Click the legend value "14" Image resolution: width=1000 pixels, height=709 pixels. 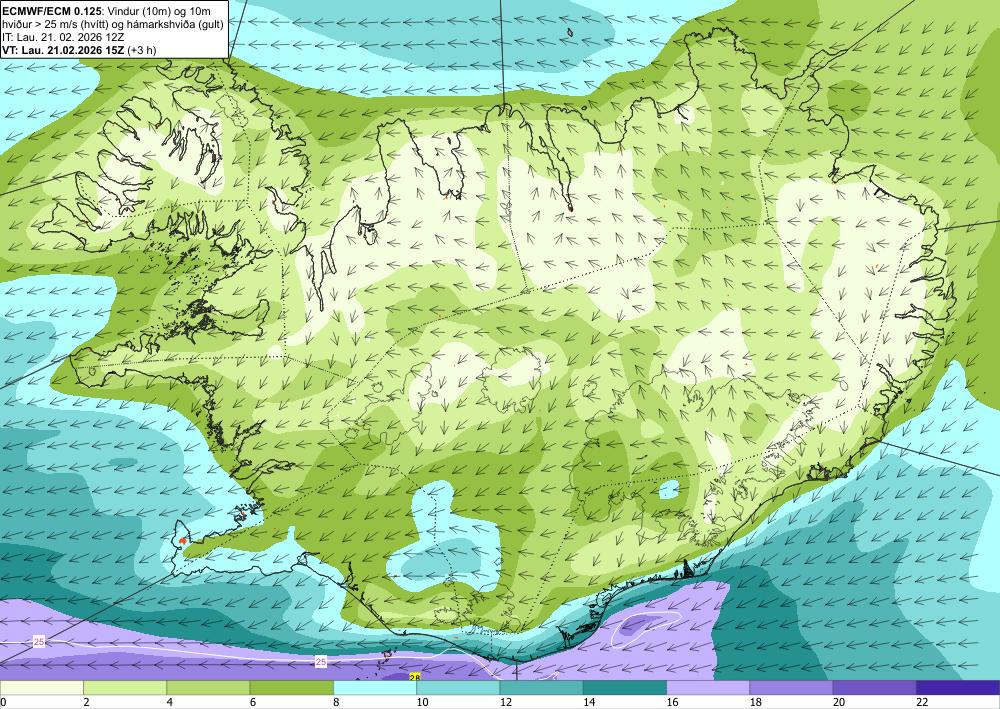pos(589,703)
